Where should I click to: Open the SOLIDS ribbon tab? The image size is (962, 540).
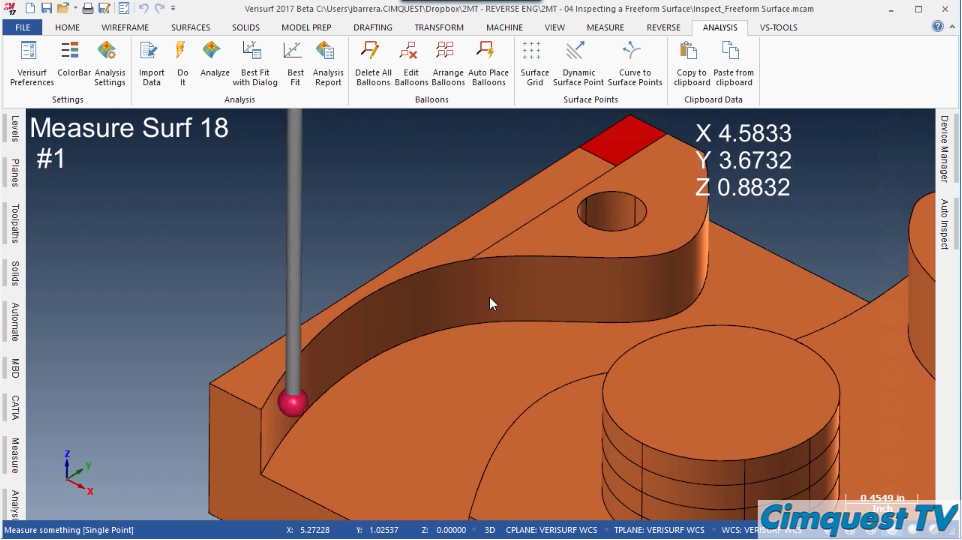coord(245,27)
